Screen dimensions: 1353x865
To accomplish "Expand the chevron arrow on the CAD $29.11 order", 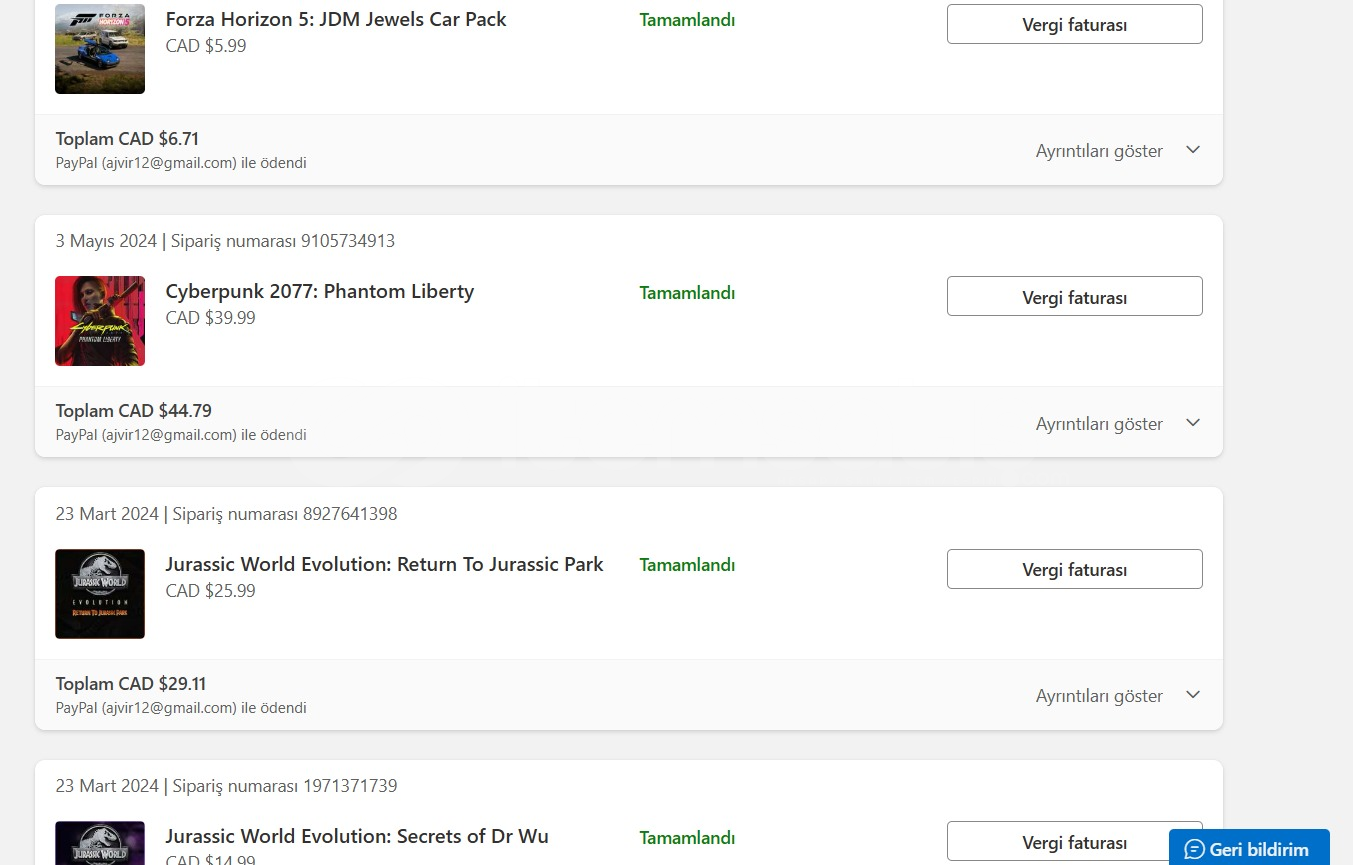I will pos(1192,695).
